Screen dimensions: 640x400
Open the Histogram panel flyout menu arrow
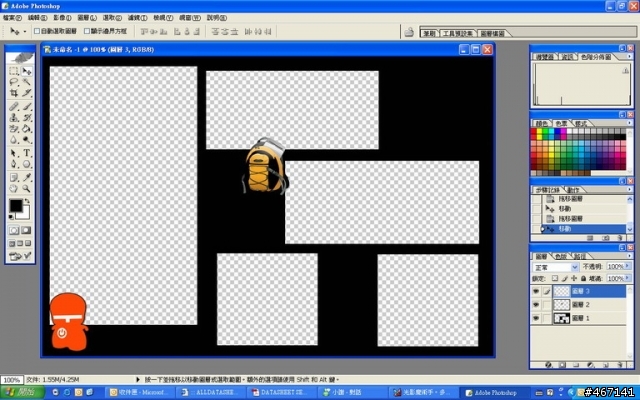point(629,57)
